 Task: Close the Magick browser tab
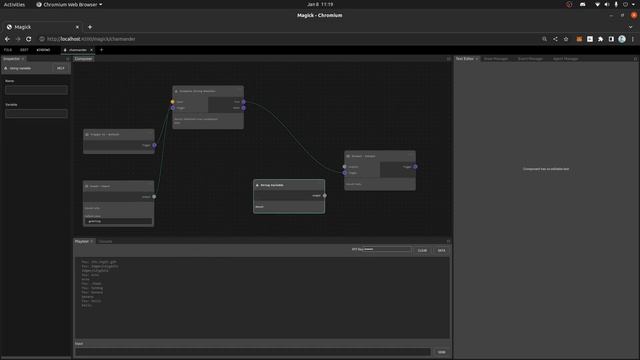[x=77, y=27]
